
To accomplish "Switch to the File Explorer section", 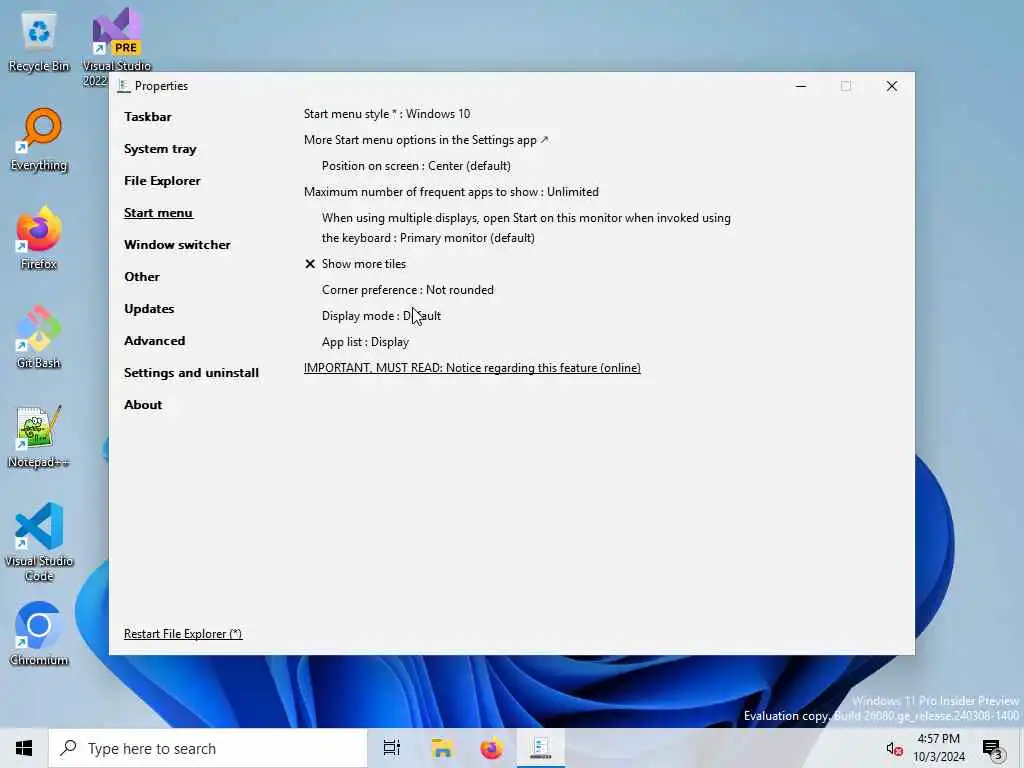I will tap(162, 181).
